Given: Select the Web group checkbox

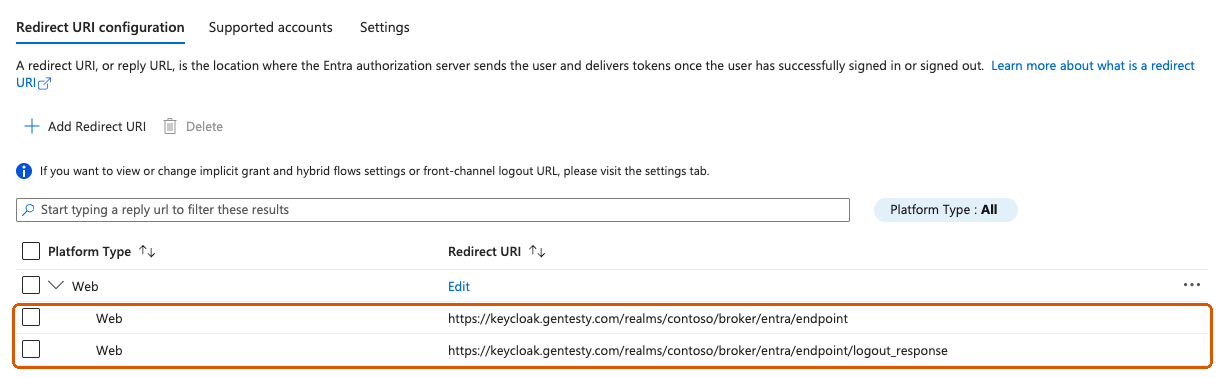Looking at the screenshot, I should 31,285.
